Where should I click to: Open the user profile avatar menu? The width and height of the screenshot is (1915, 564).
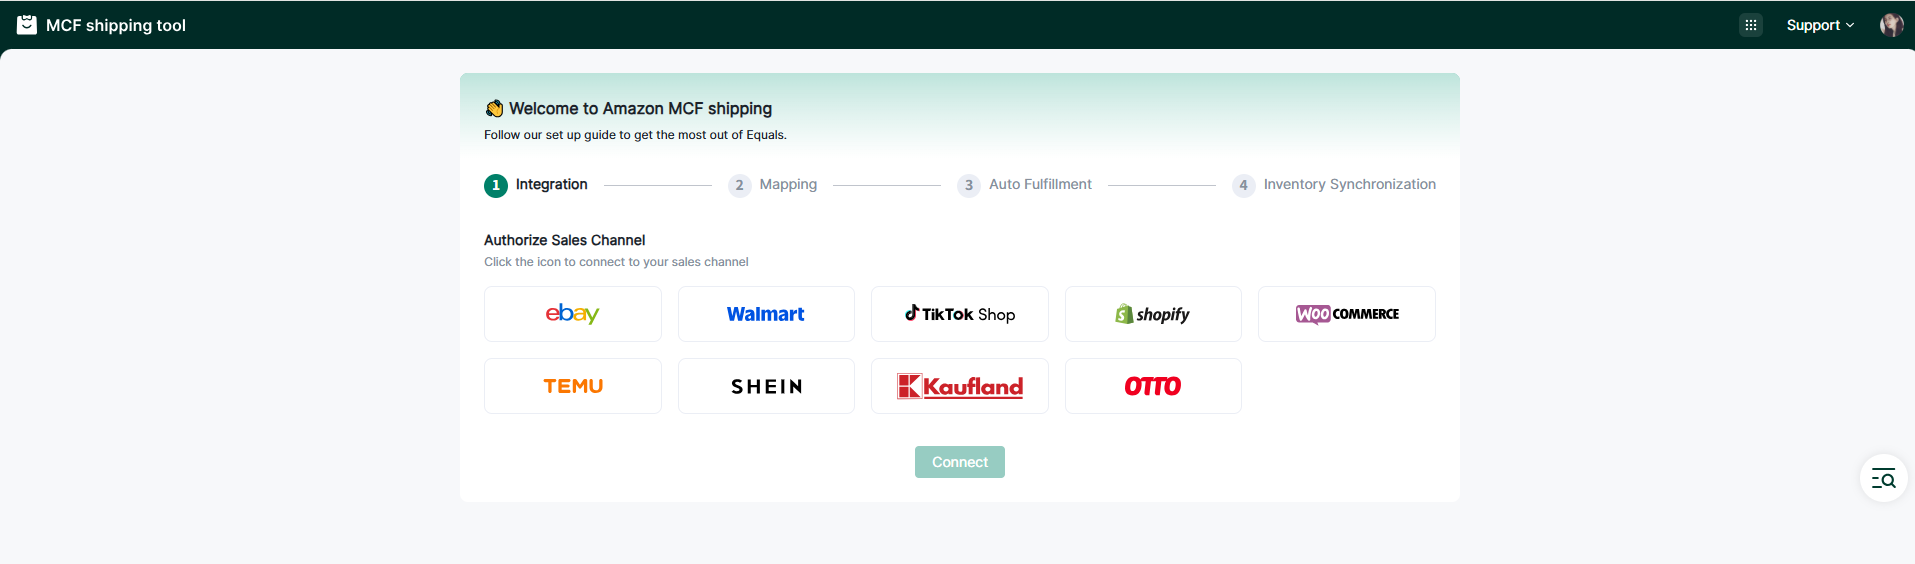click(1890, 25)
